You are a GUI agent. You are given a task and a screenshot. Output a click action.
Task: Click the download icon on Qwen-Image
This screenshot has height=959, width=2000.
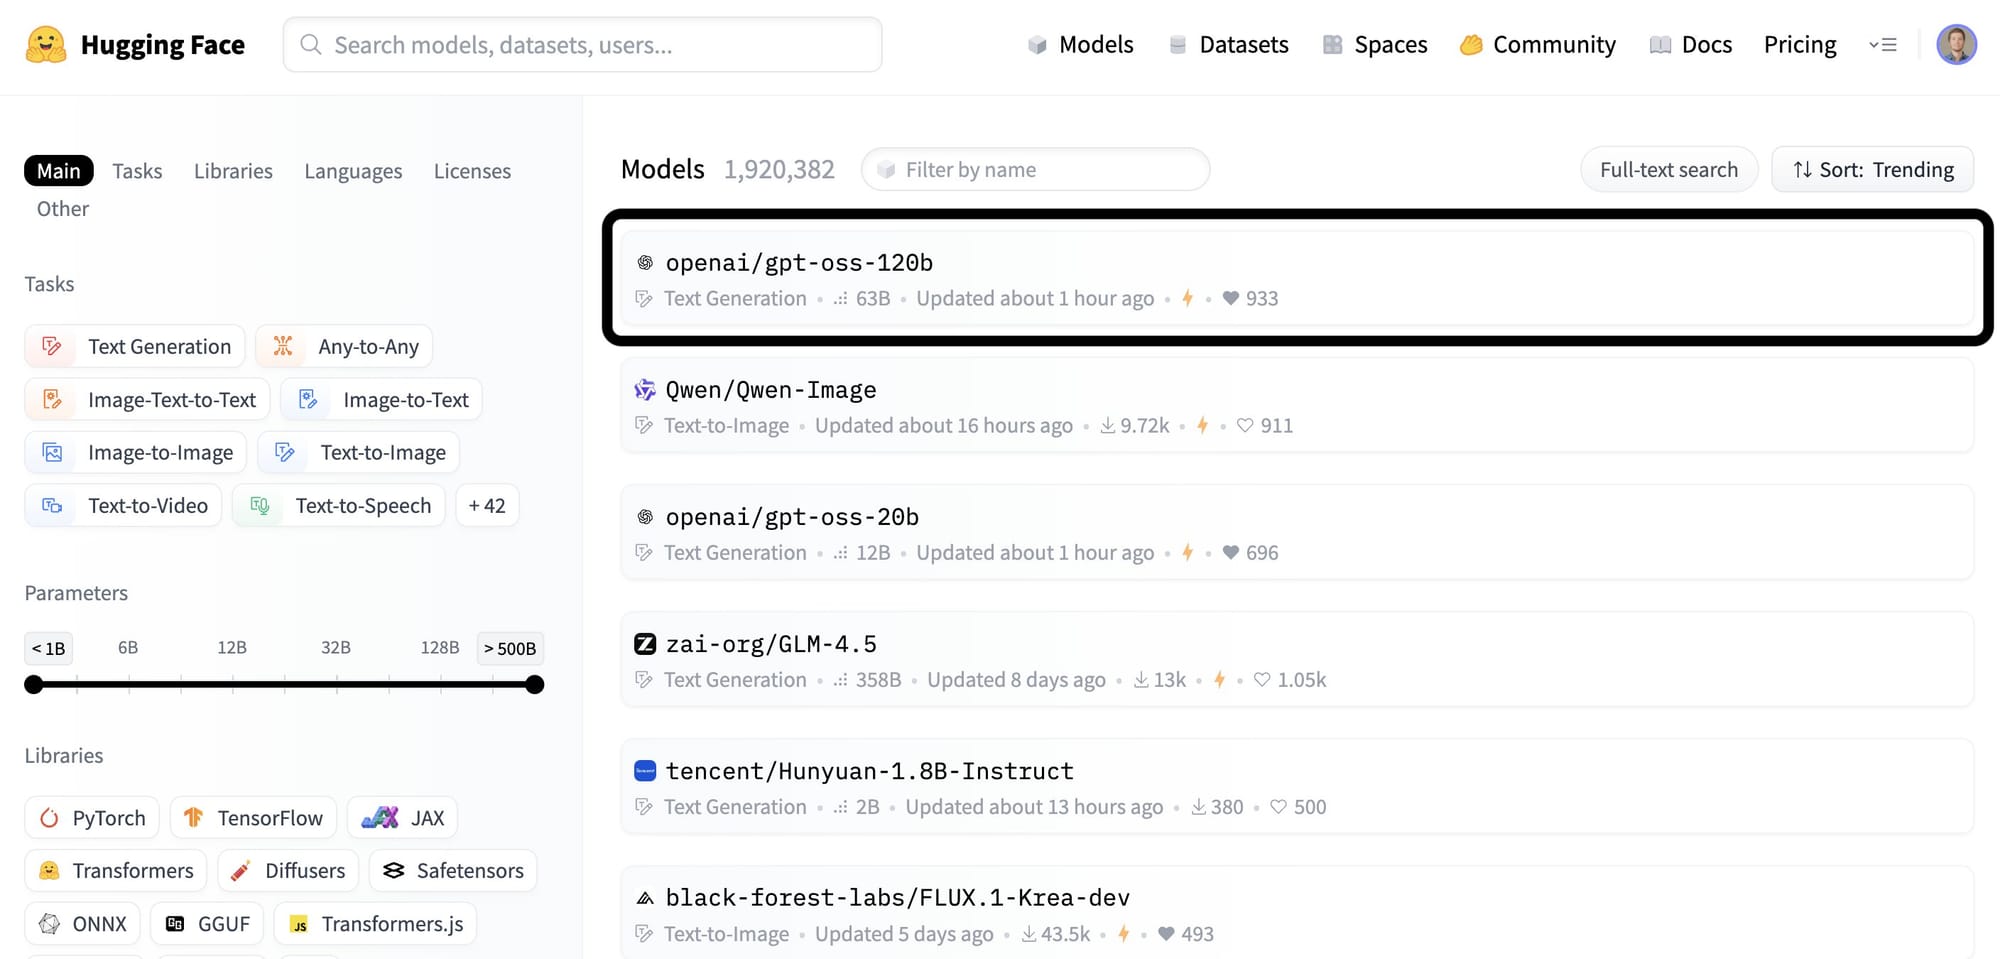(x=1108, y=425)
